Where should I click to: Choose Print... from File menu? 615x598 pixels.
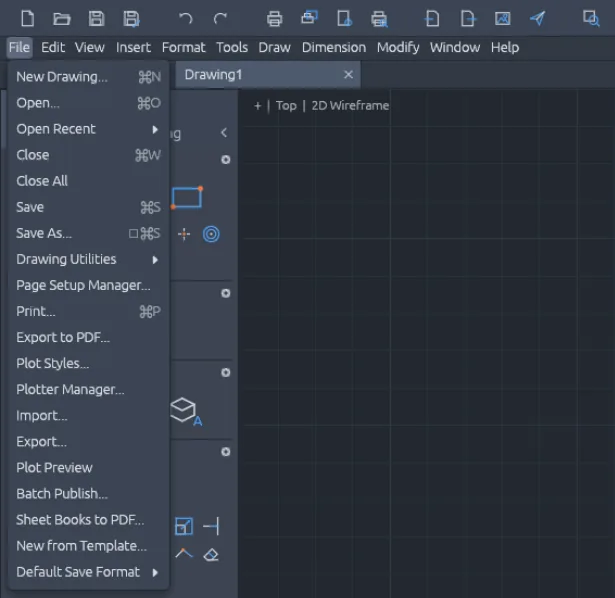pos(88,311)
